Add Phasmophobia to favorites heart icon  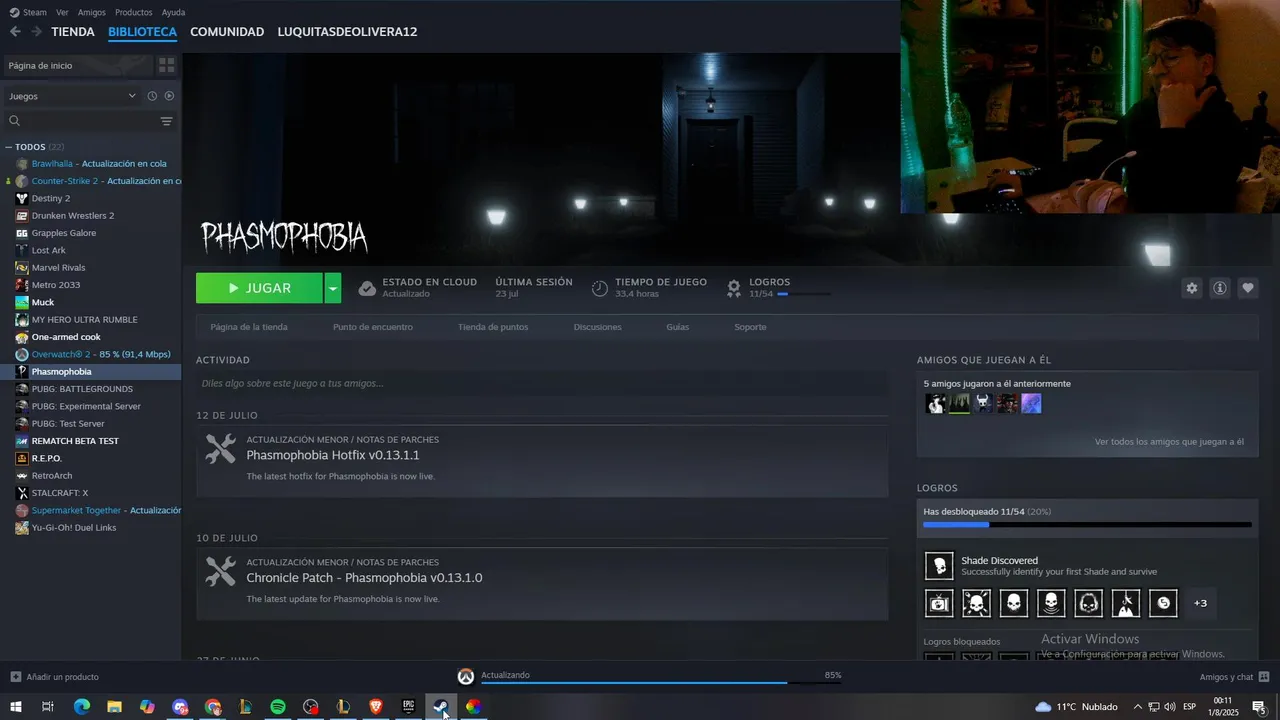1248,288
